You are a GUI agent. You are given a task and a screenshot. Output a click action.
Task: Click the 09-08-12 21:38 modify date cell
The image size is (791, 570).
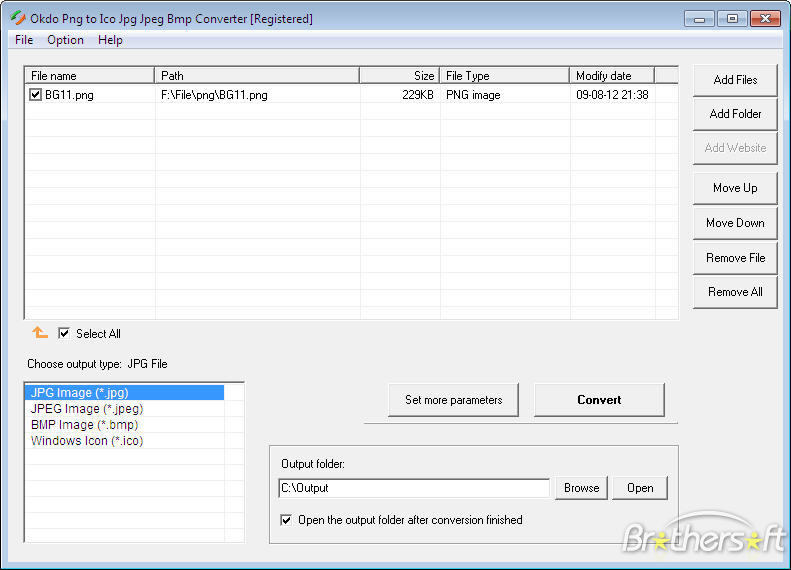pos(612,95)
